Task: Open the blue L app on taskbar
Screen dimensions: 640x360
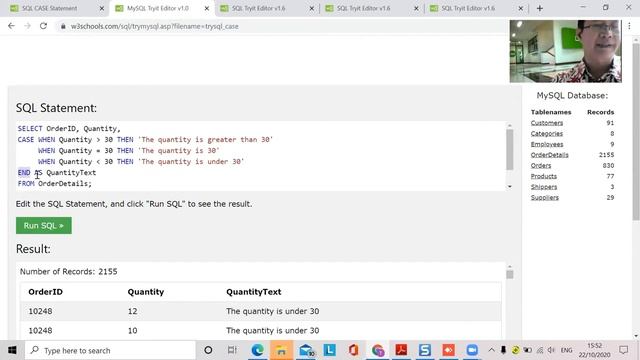Action: click(x=329, y=350)
